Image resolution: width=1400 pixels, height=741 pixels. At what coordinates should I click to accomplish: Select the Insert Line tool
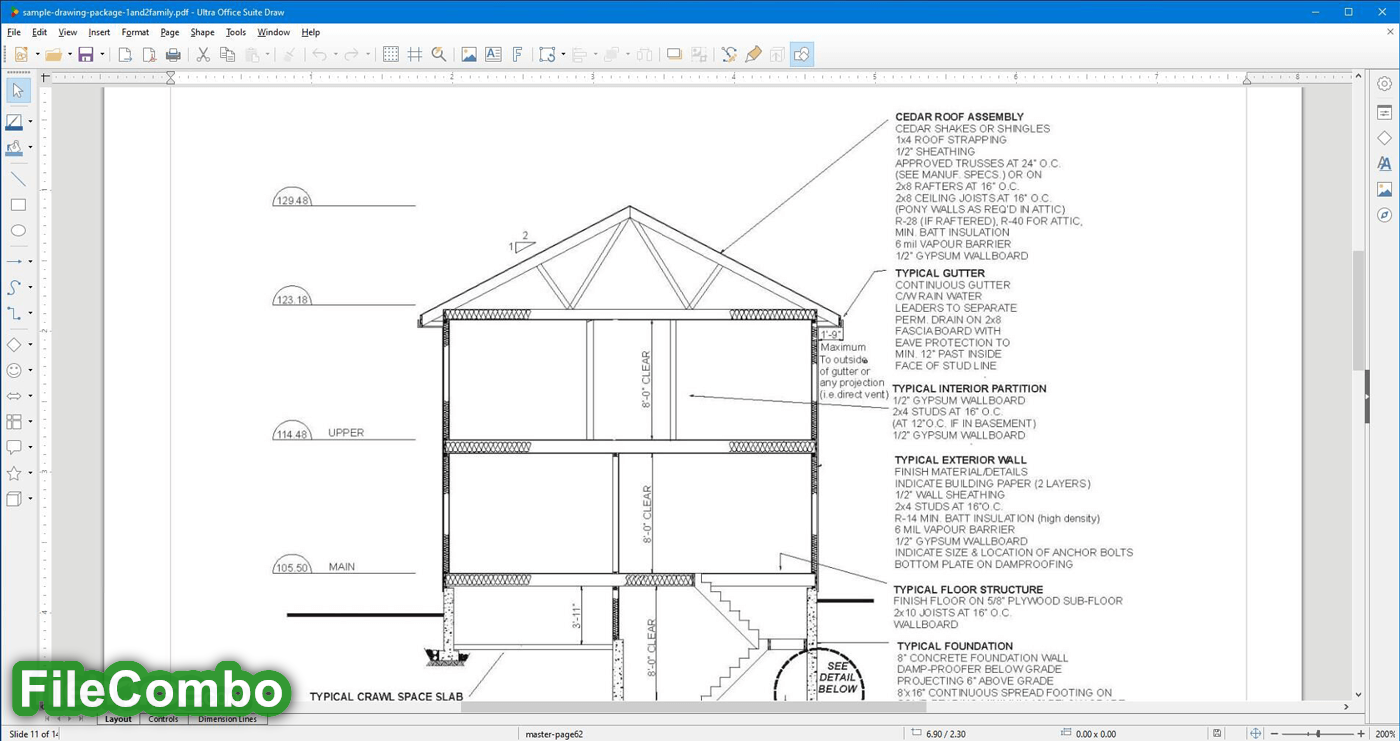coord(18,179)
